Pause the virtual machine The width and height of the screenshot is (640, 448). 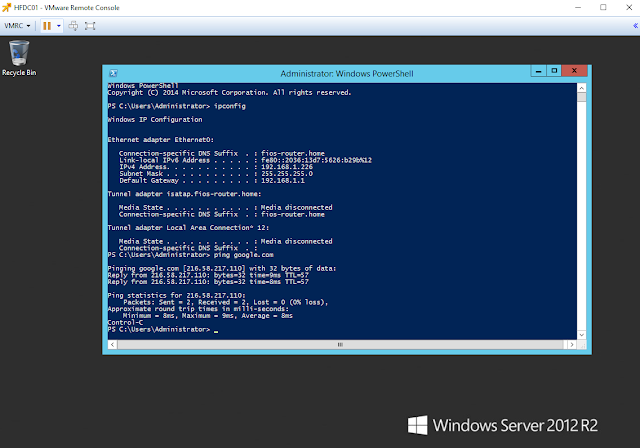pyautogui.click(x=47, y=26)
